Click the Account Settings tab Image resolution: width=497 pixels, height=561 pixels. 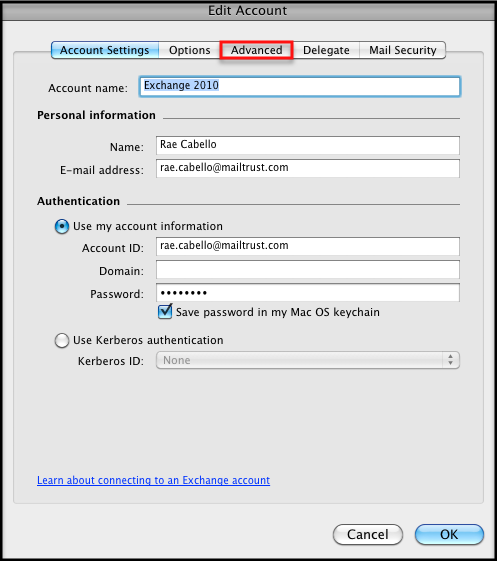(x=105, y=50)
